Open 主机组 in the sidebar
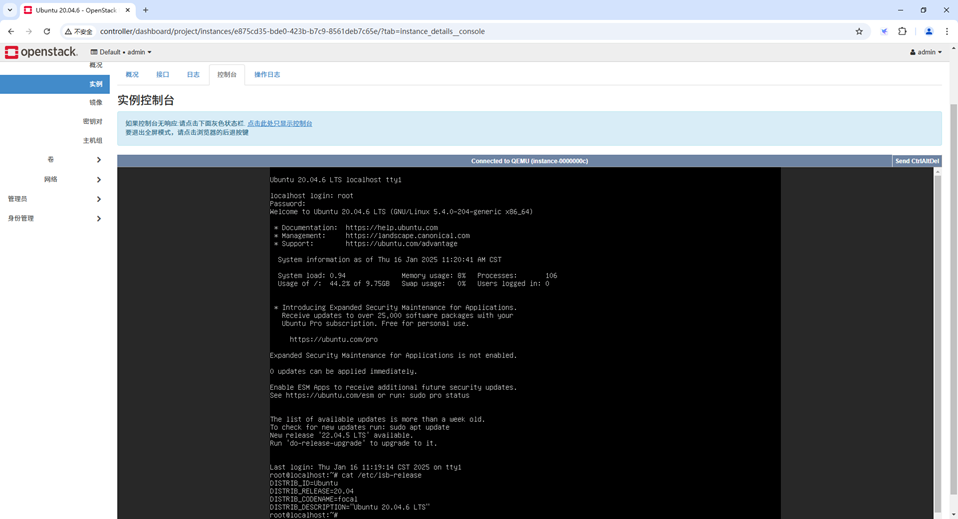 point(93,141)
